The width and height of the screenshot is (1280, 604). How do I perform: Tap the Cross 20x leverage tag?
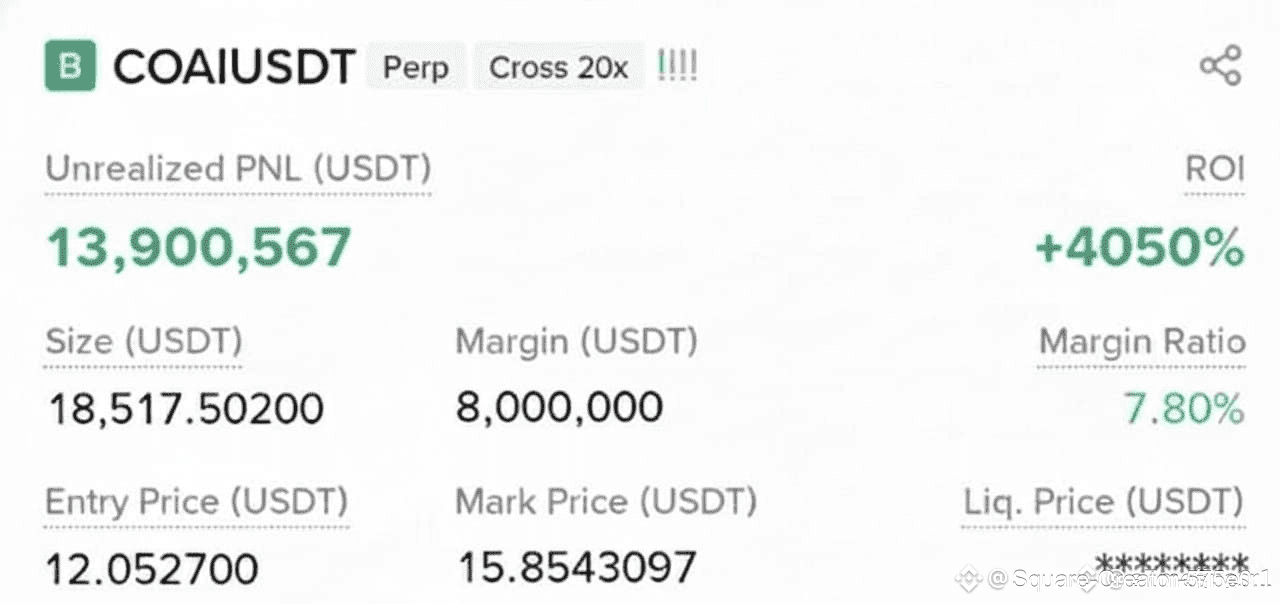558,68
